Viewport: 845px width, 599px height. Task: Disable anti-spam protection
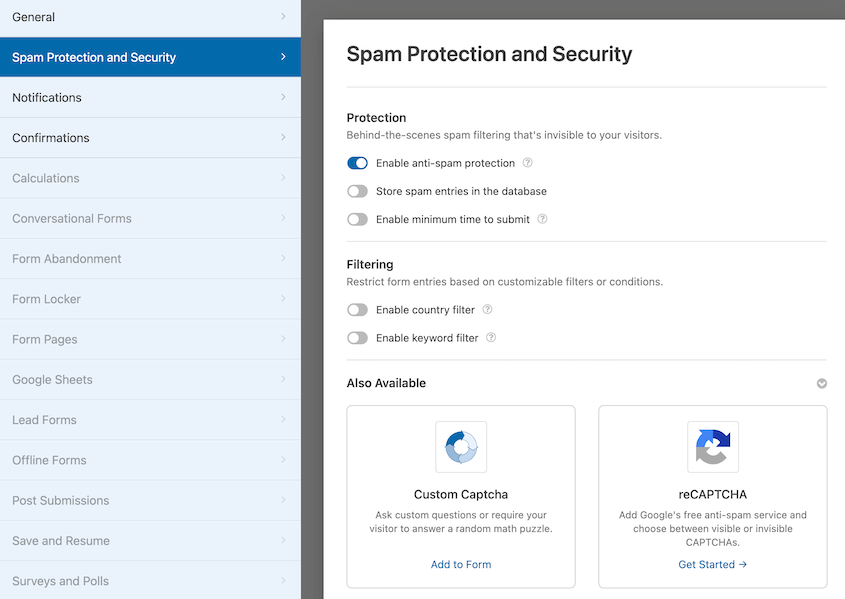click(357, 162)
